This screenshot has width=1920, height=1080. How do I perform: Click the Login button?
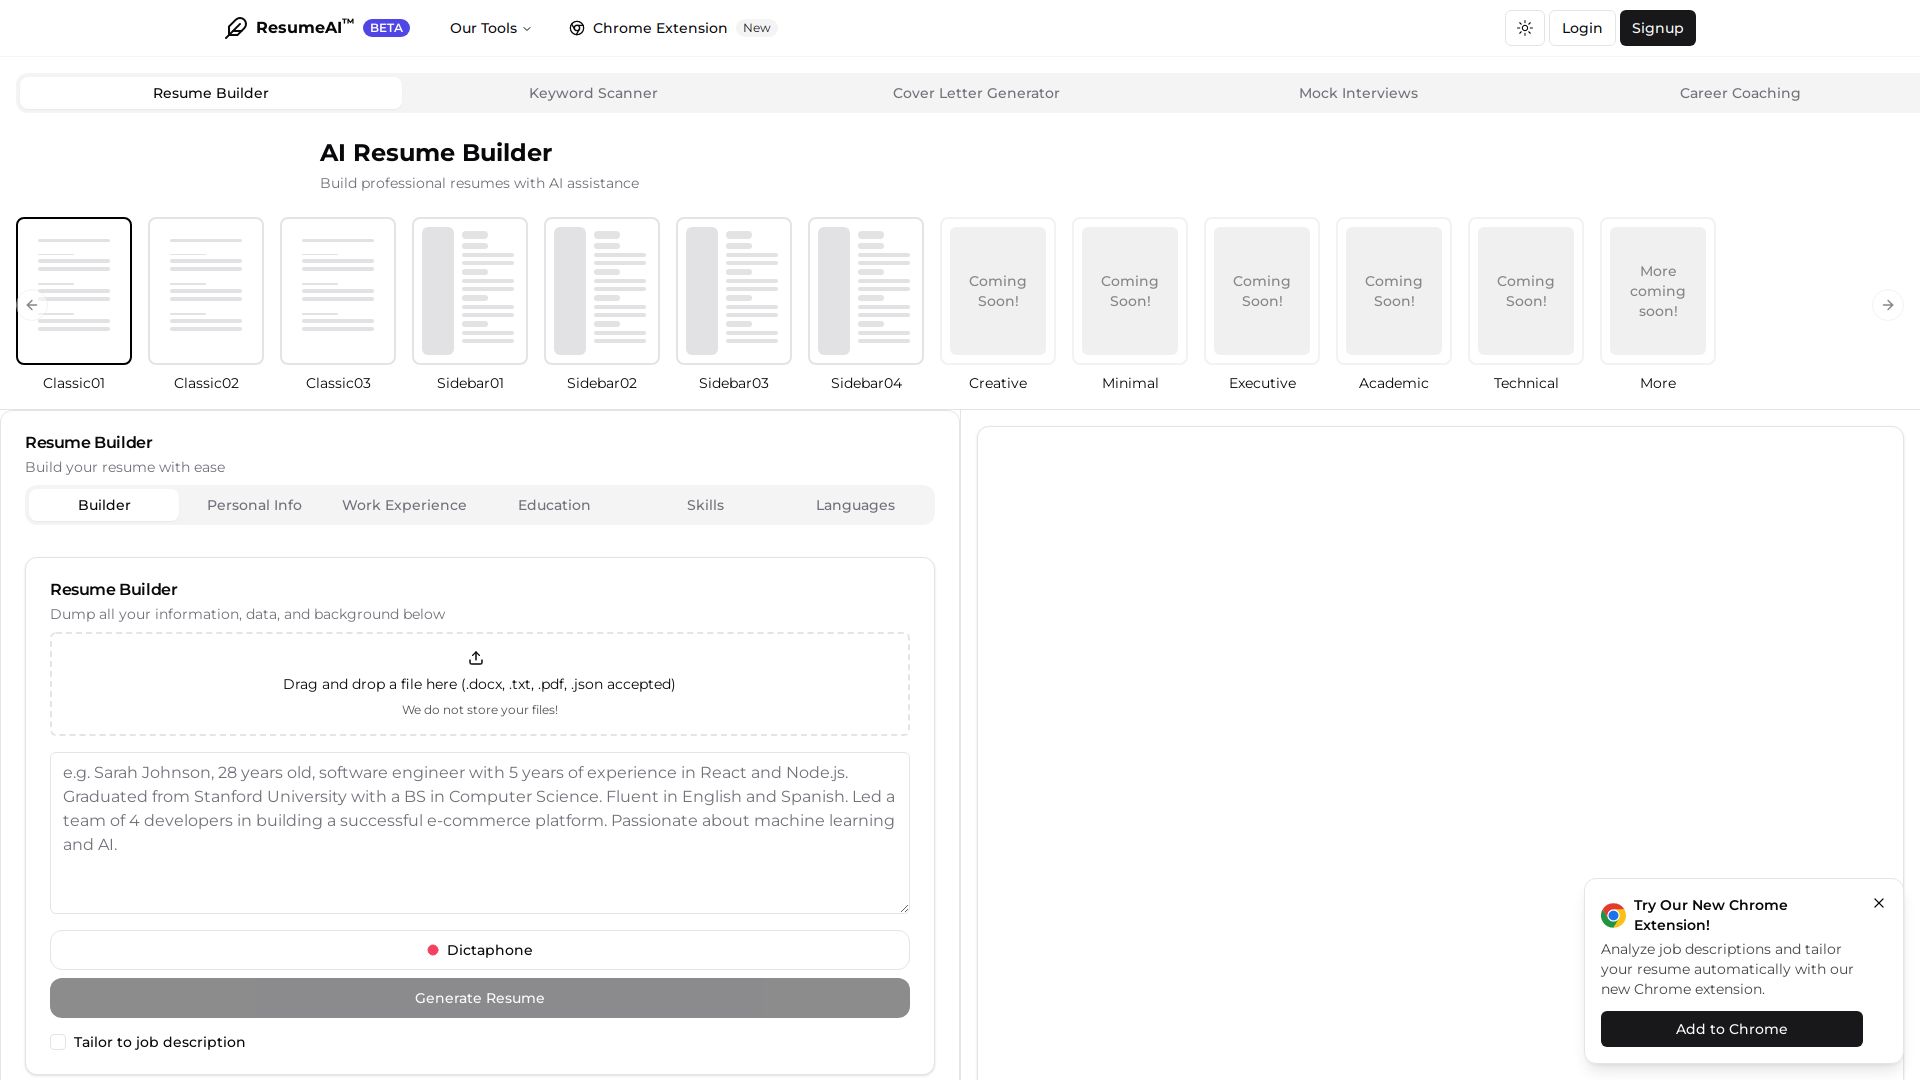coord(1581,28)
